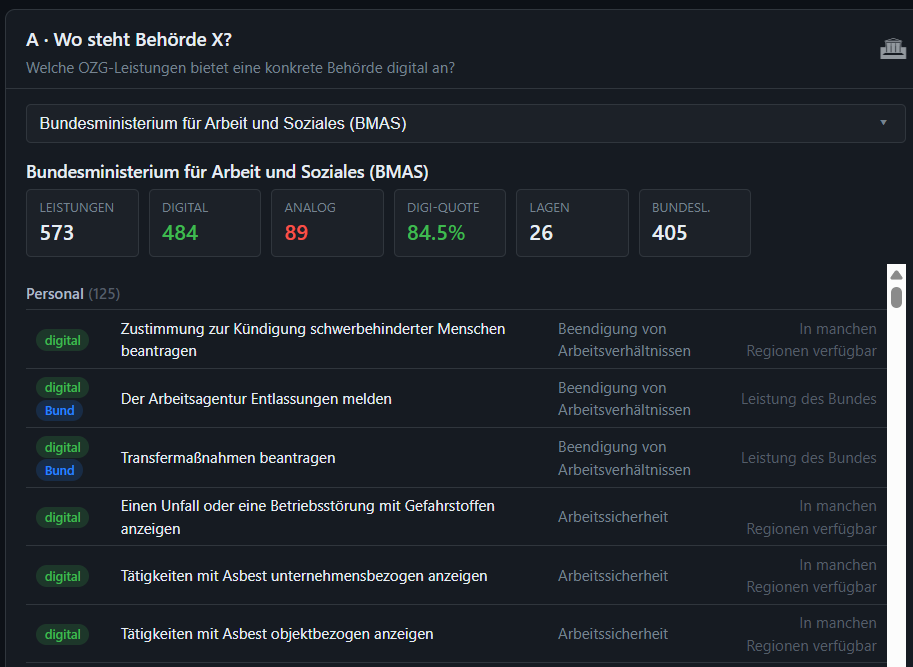Click the bold BMAS heading above stat cards
Screen dimensions: 913x667
coord(227,172)
